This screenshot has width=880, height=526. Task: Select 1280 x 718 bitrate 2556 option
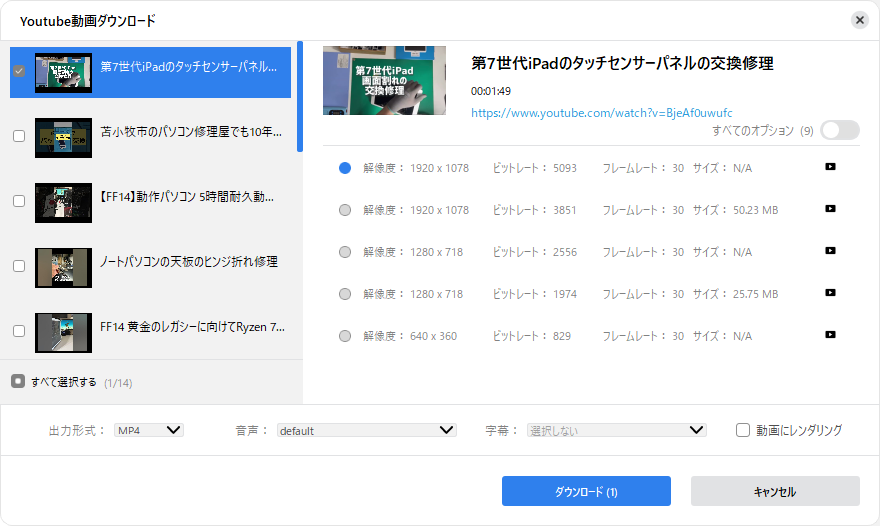345,252
